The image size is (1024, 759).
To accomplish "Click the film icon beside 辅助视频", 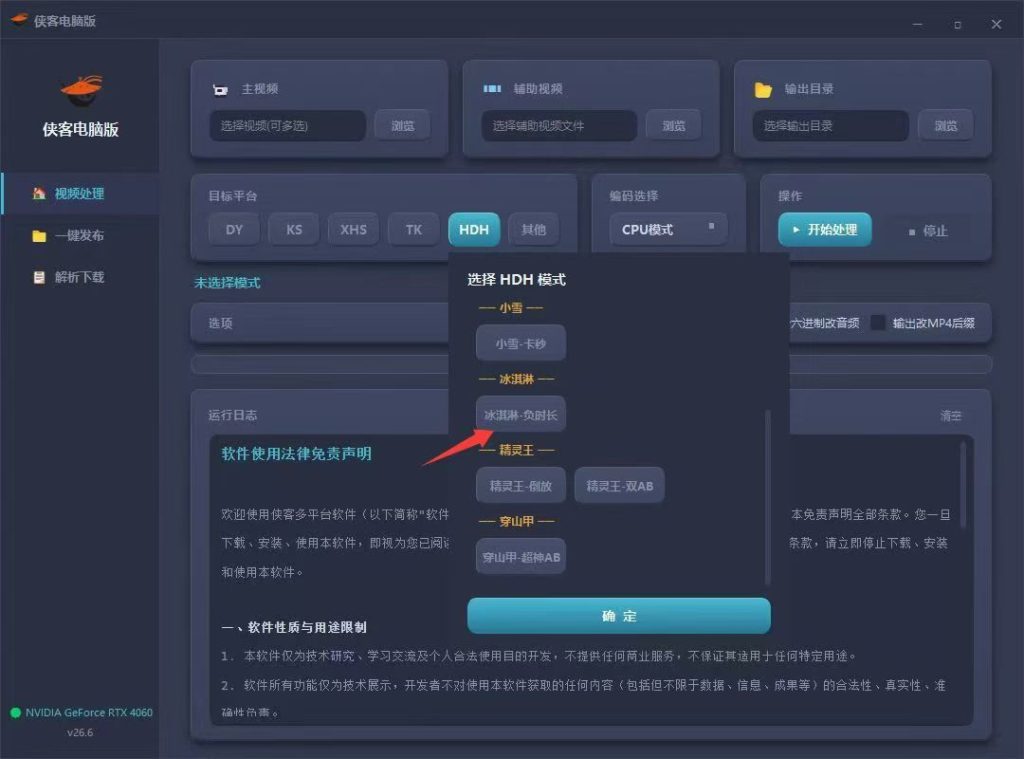I will (x=492, y=88).
